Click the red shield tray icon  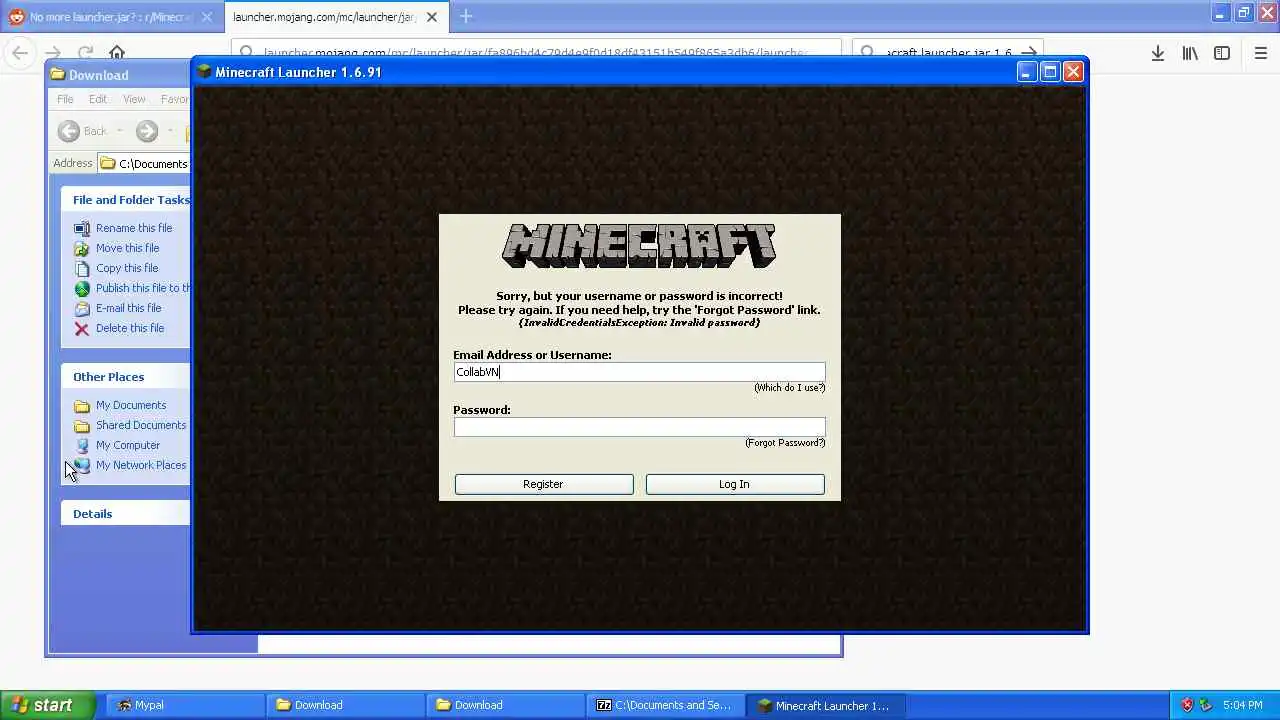coord(1187,705)
